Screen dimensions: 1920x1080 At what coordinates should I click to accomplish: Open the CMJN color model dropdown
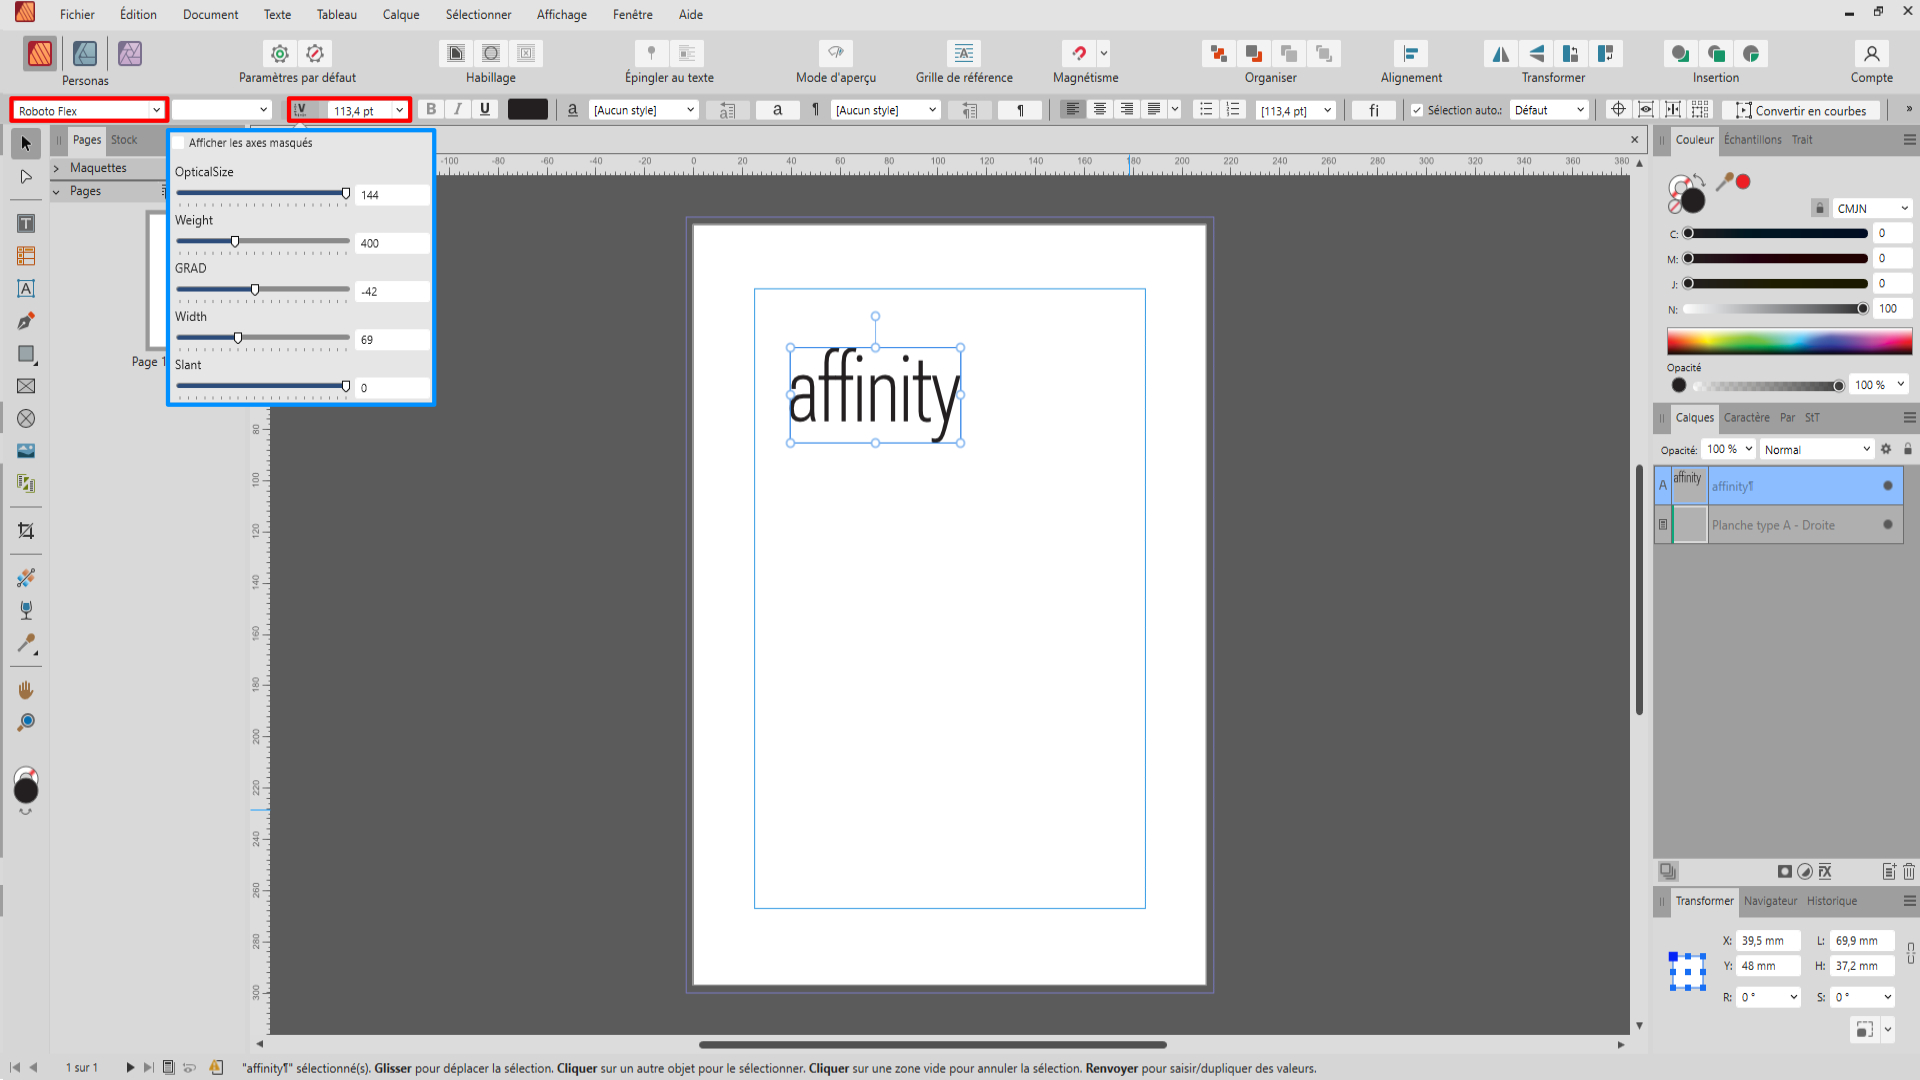click(x=1872, y=208)
